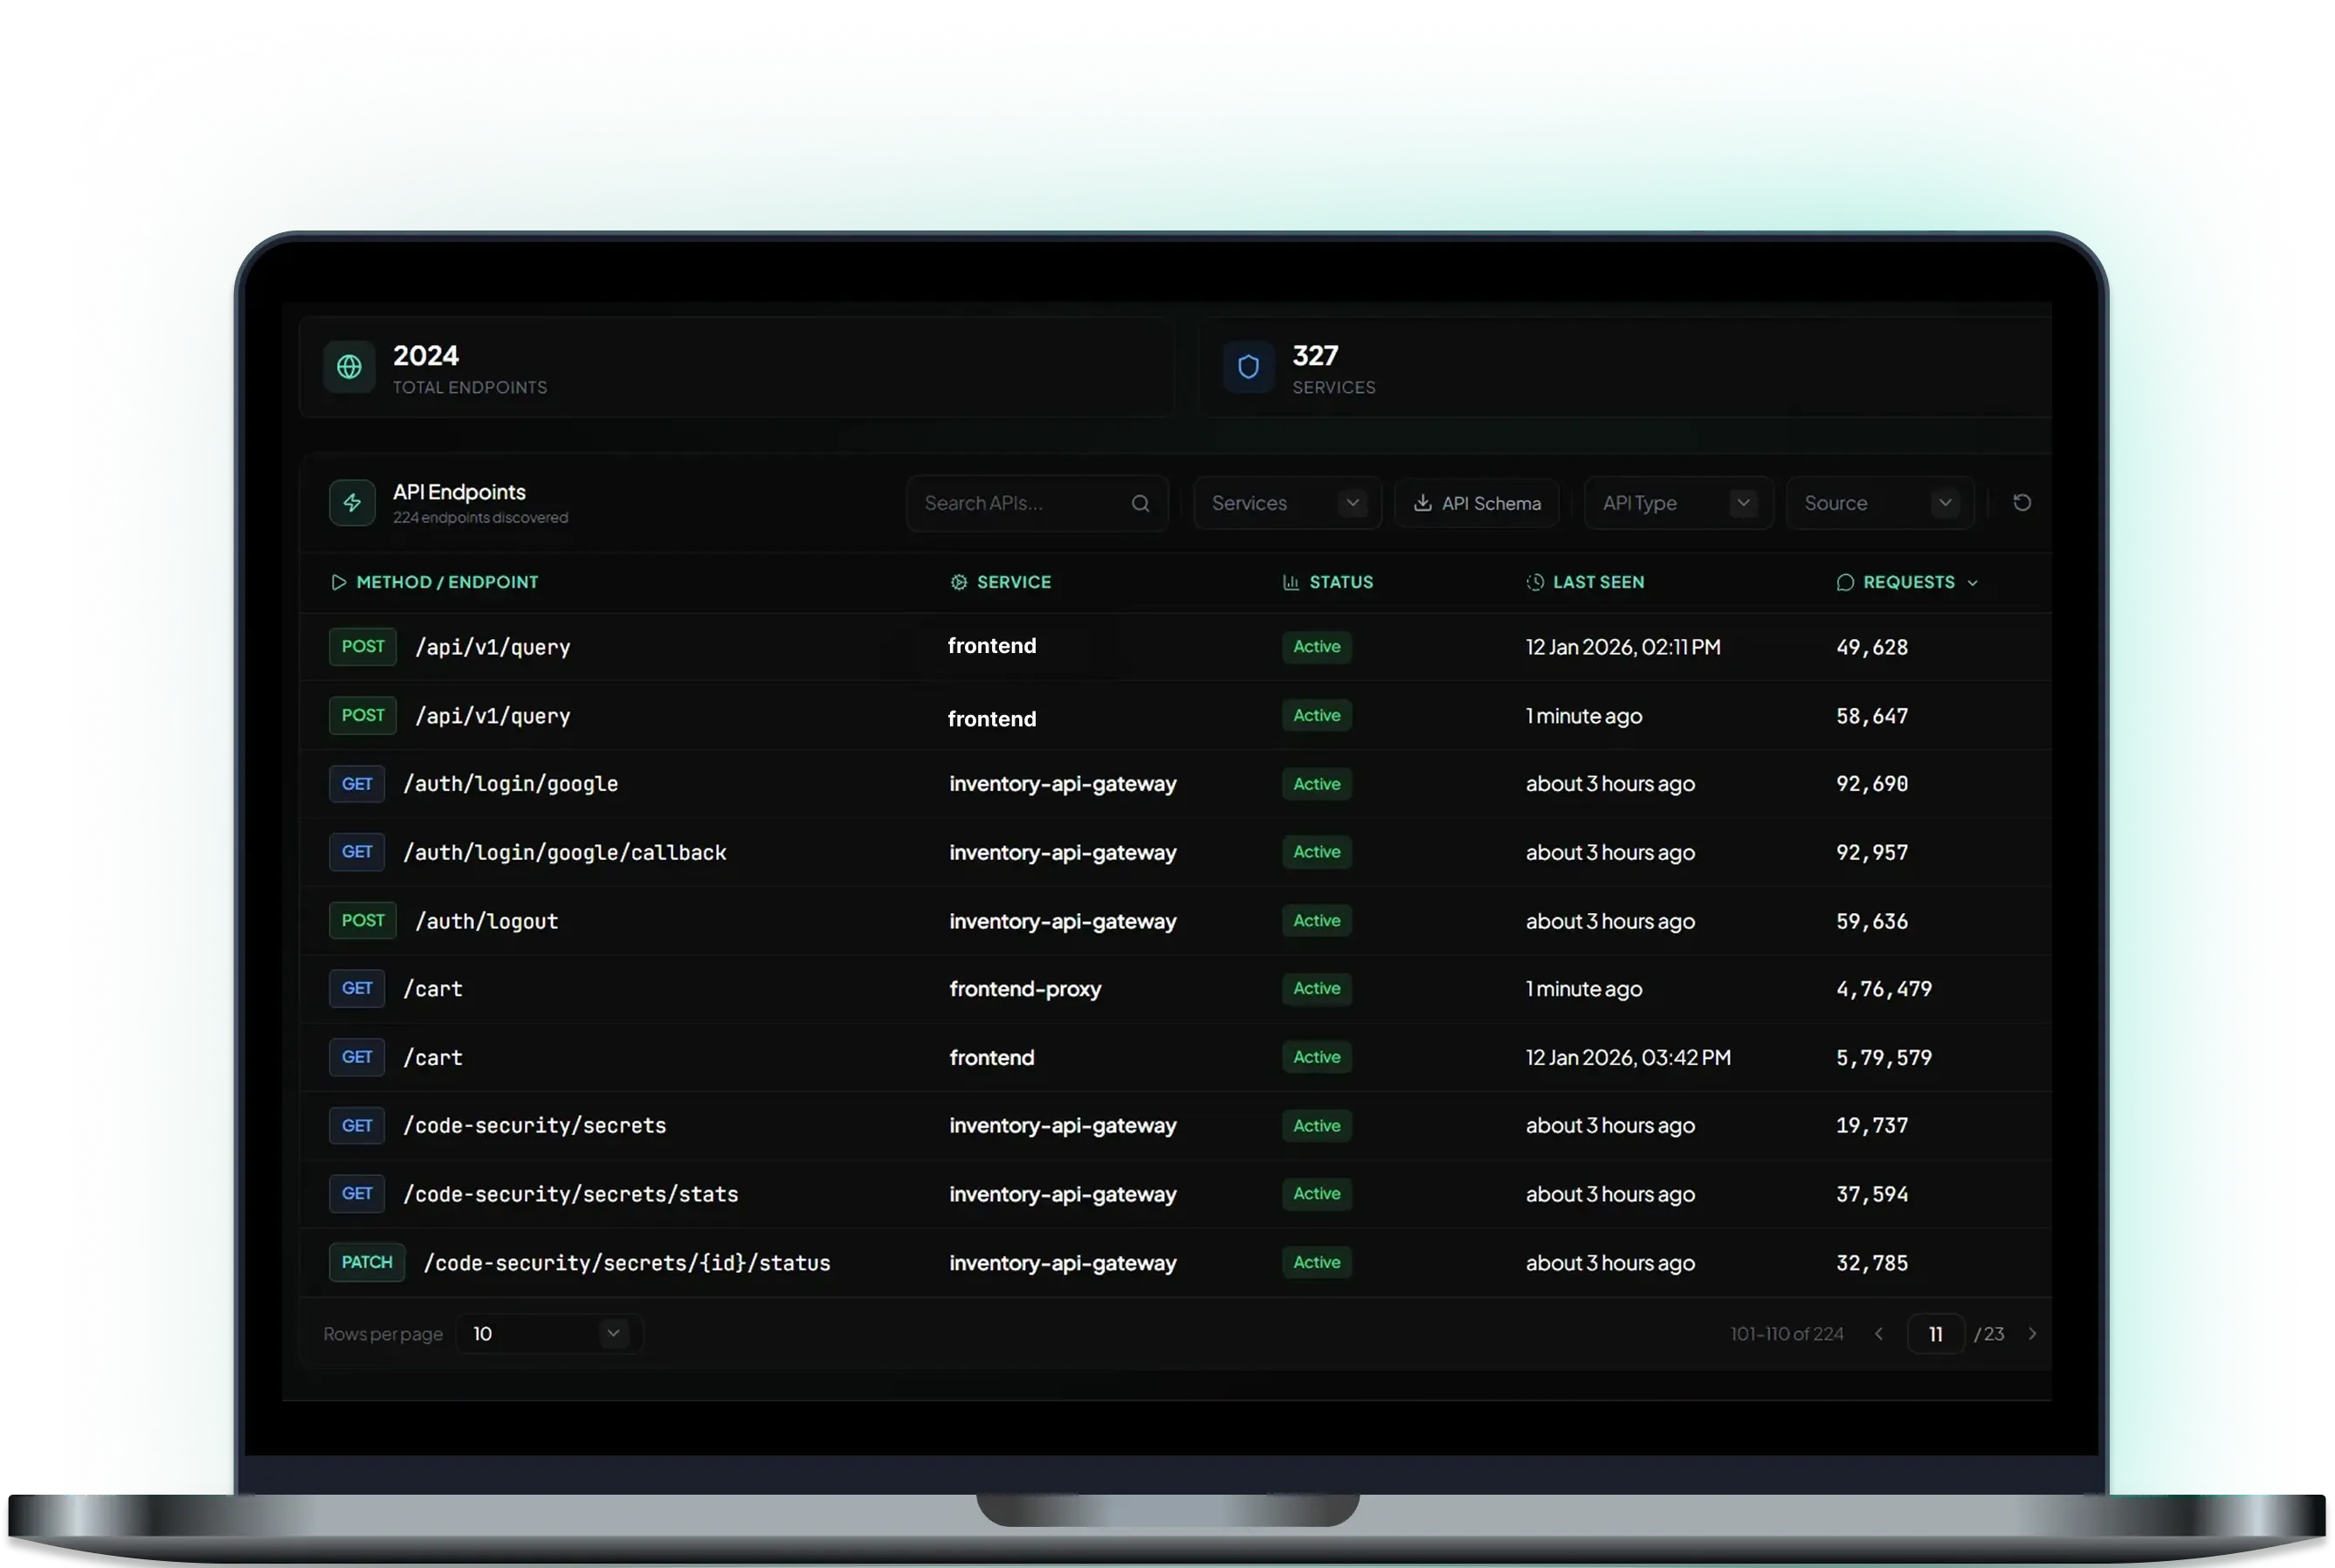Click the lightning bolt icon beside API Endpoints
Image resolution: width=2335 pixels, height=1568 pixels.
(x=352, y=503)
